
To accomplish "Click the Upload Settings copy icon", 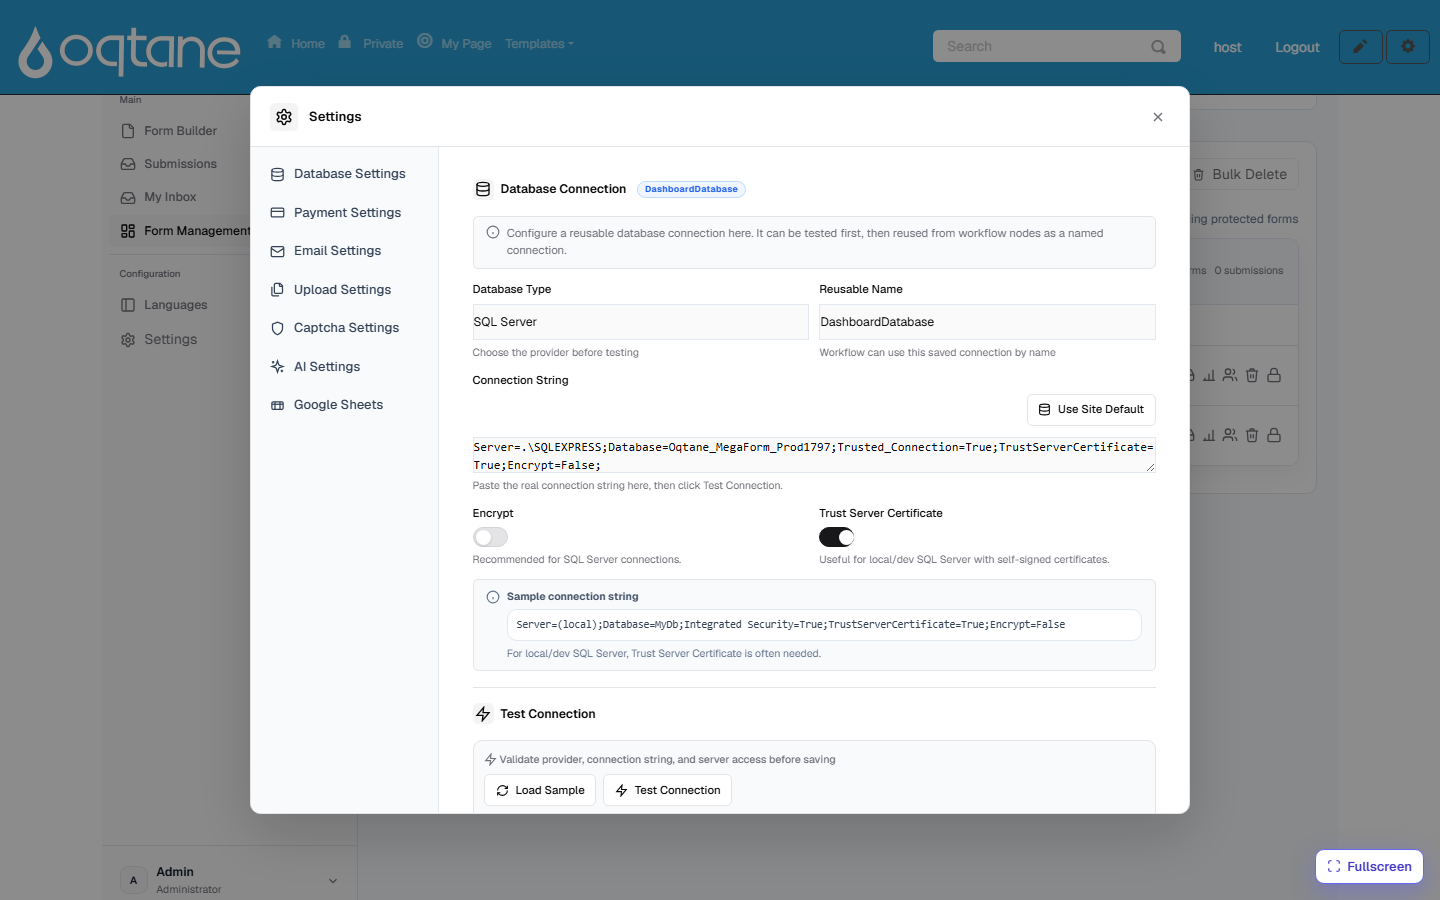I will [278, 290].
